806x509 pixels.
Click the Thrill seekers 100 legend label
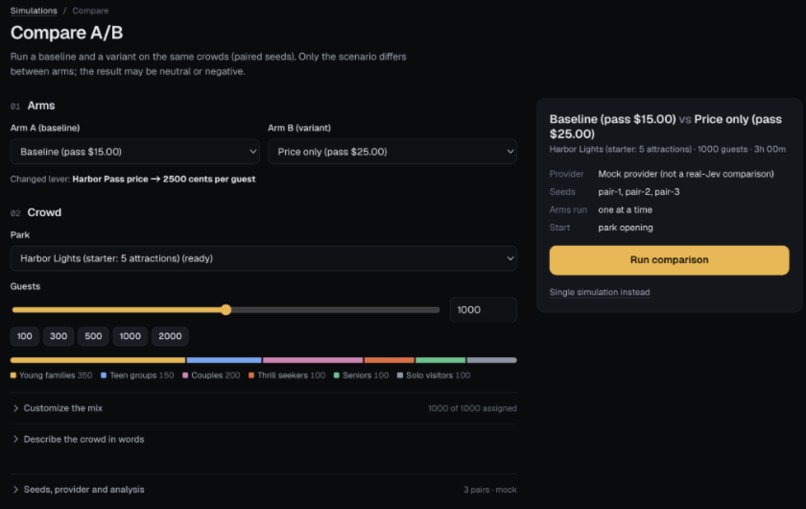click(x=287, y=375)
